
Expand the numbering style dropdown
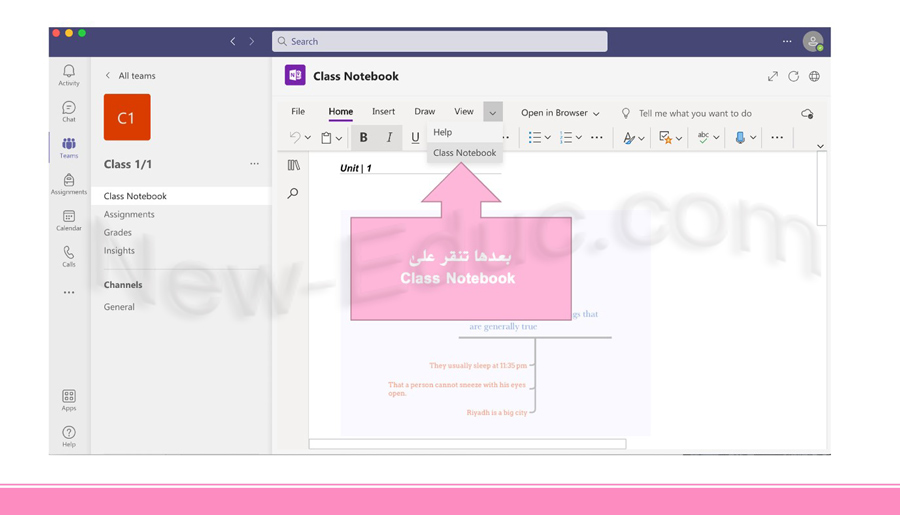click(x=579, y=138)
